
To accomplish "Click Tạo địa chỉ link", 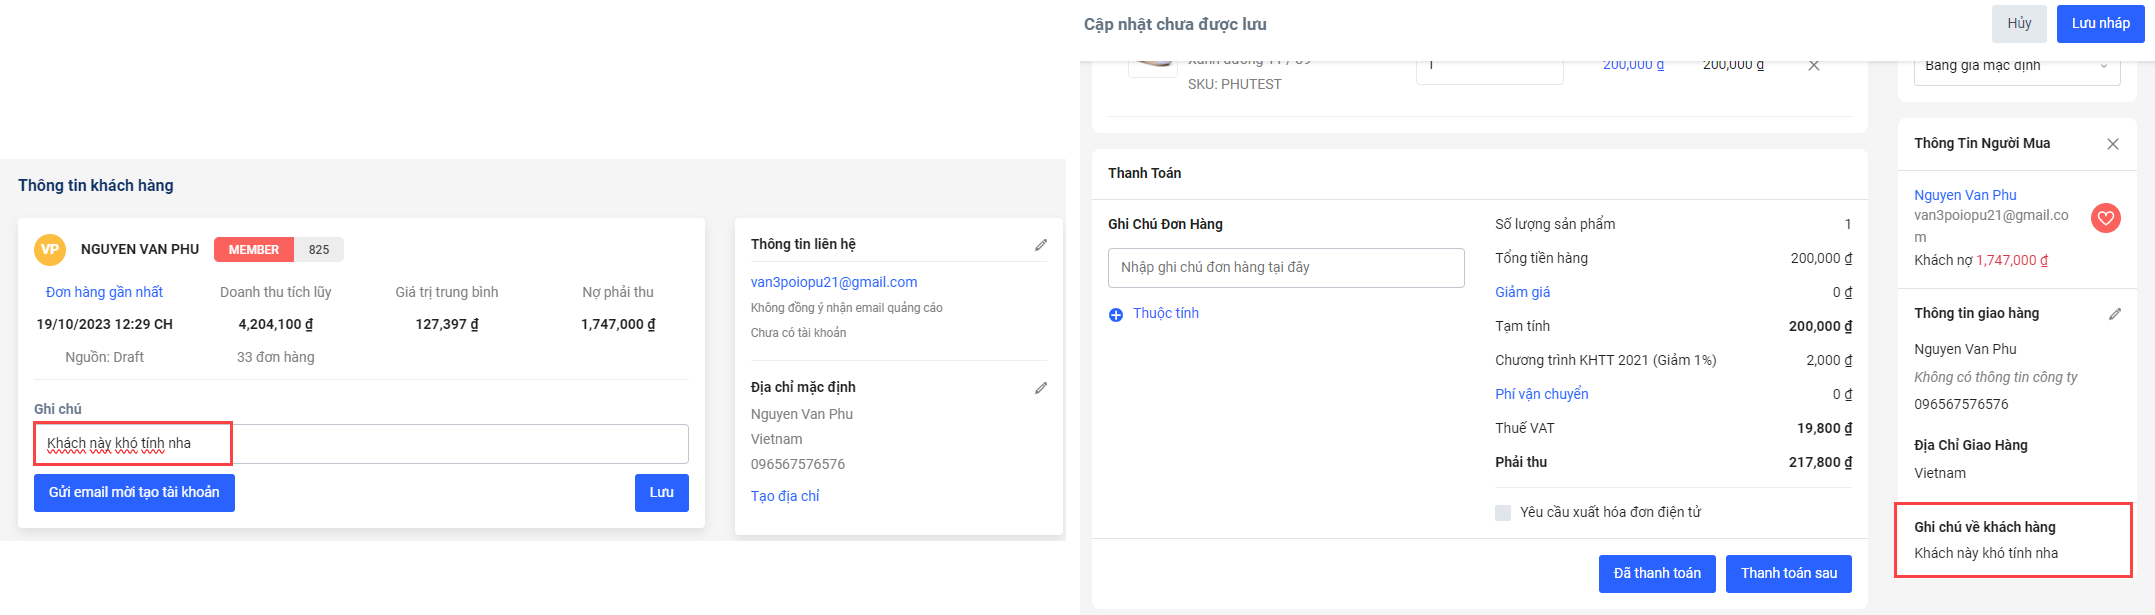I will (785, 497).
